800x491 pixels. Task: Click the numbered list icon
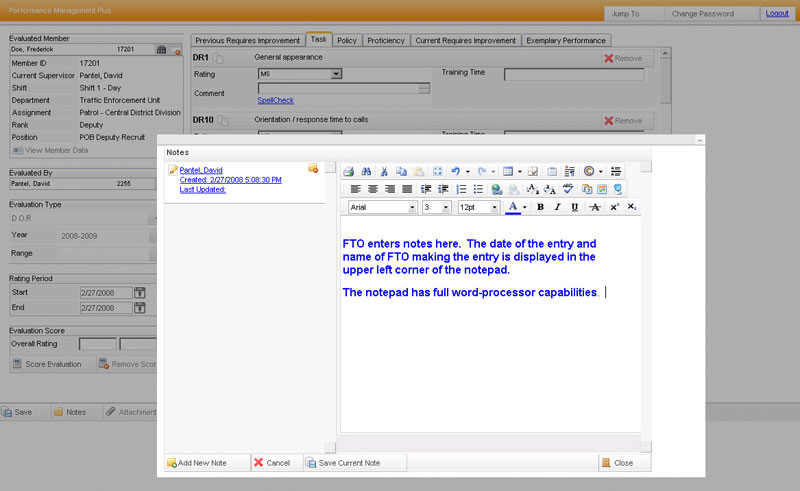(x=461, y=189)
